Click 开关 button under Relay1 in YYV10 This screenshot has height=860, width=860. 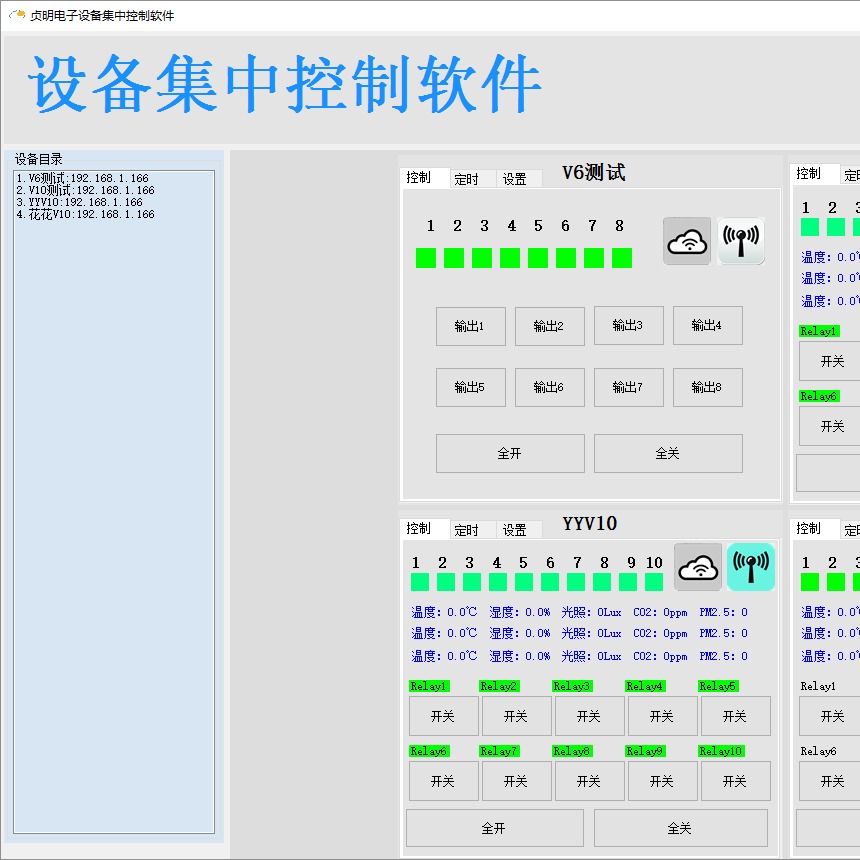click(443, 716)
